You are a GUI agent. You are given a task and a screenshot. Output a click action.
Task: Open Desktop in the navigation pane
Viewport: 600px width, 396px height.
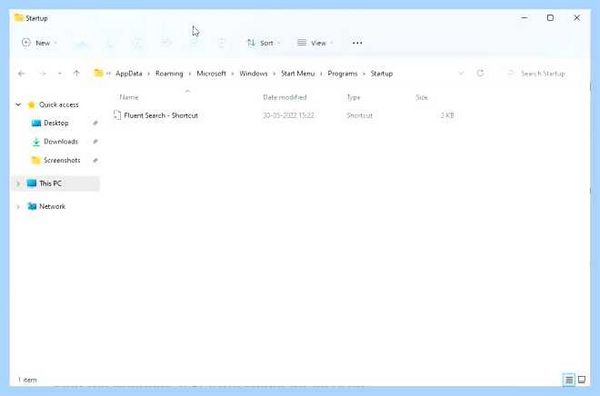click(56, 123)
